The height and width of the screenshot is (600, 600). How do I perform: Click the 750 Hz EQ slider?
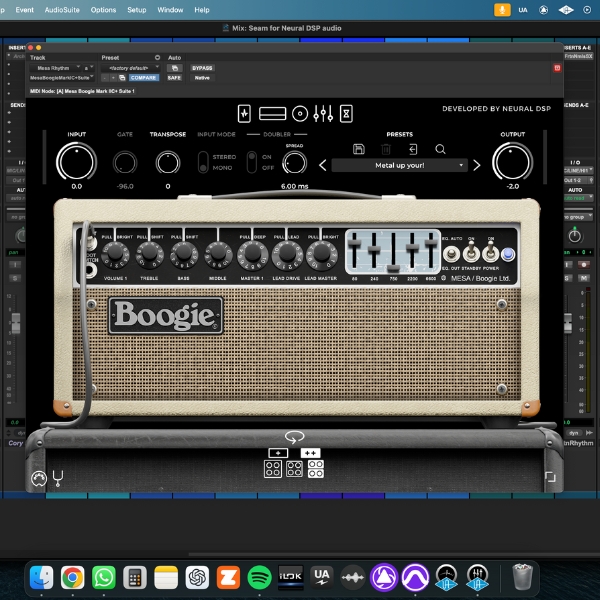click(393, 268)
